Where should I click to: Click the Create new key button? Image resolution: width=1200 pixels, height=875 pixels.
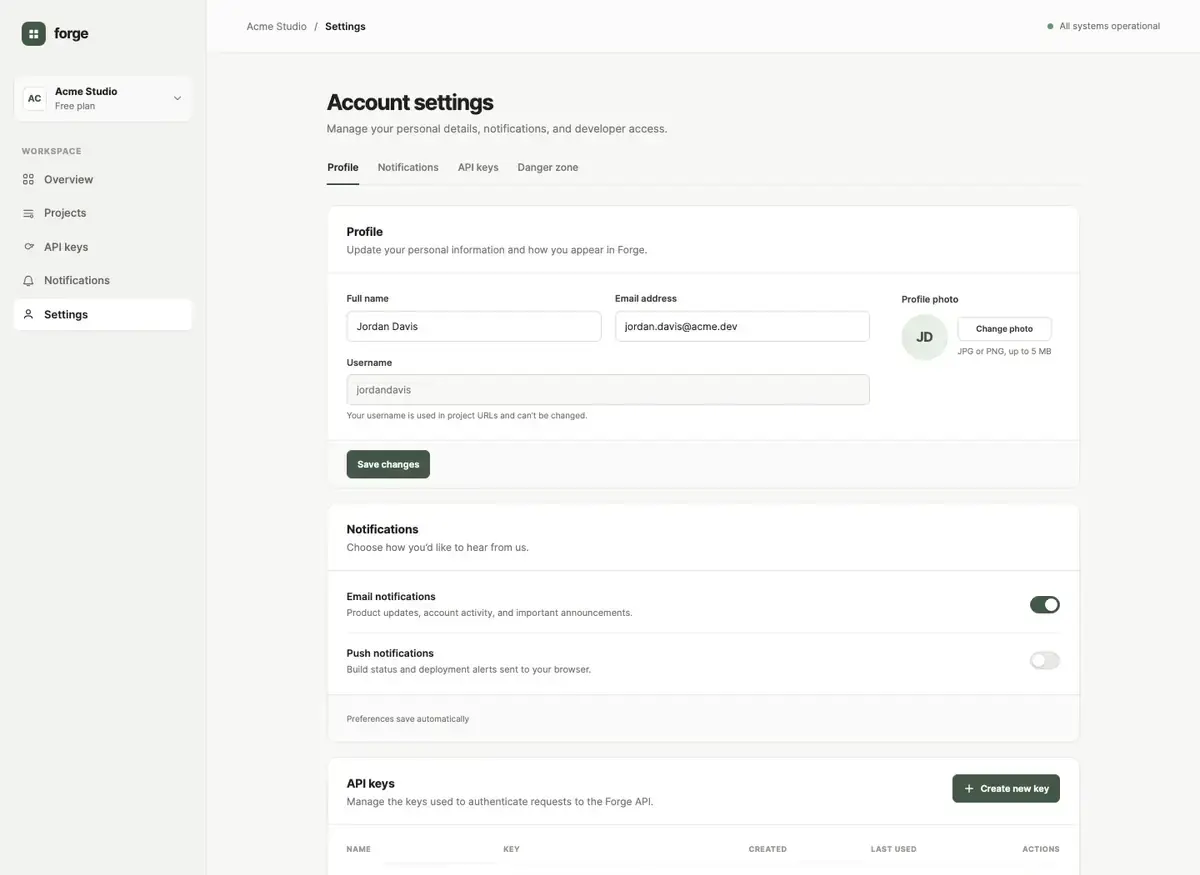coord(1006,788)
